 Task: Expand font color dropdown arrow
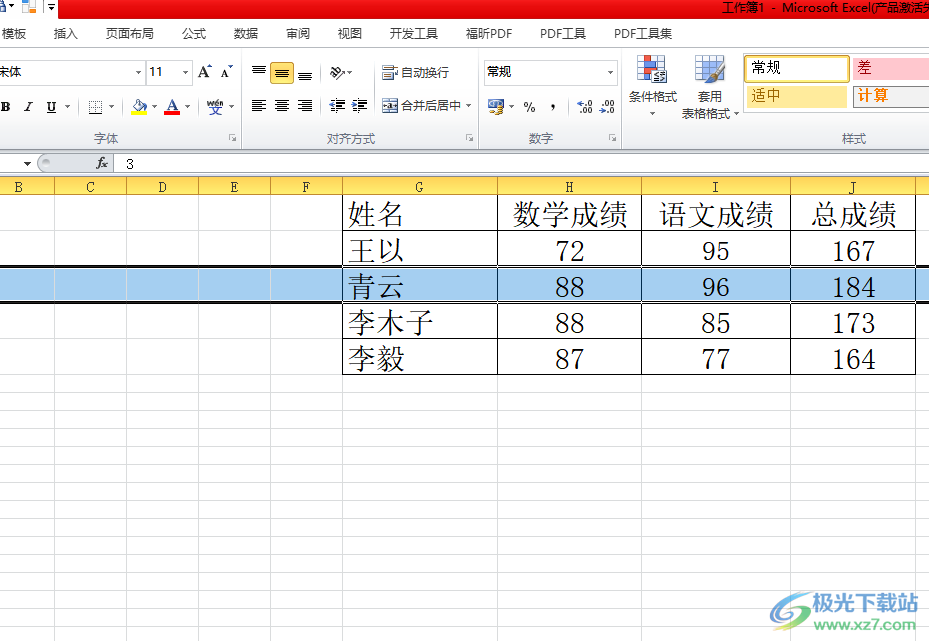click(x=187, y=107)
